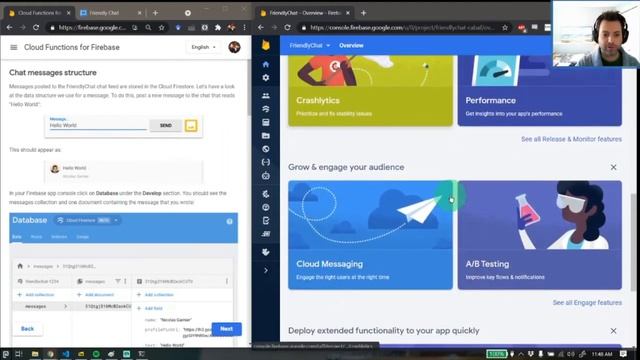Open the A/B Testing card
Viewport: 640px width, 360px height.
coord(540,235)
